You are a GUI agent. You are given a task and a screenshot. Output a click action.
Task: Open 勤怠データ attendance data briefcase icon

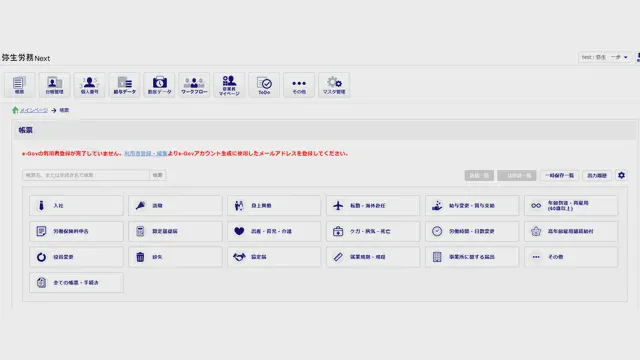pos(160,85)
